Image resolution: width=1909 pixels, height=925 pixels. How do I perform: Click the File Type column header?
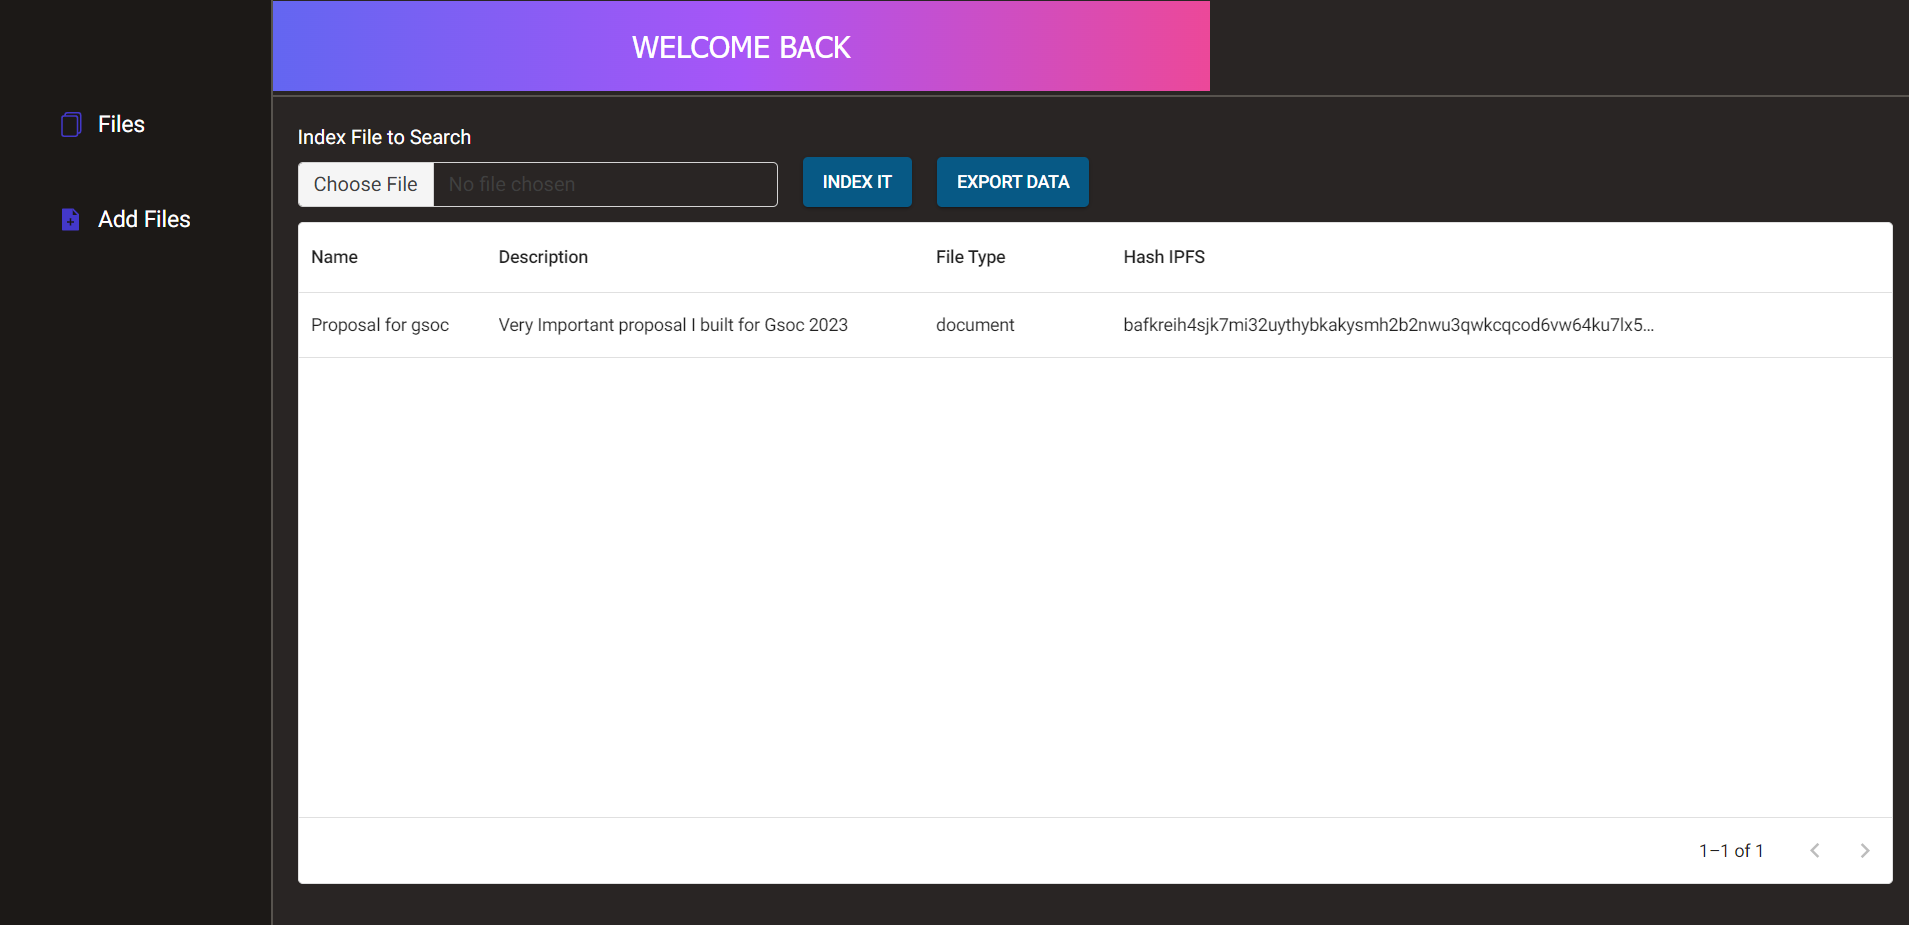click(970, 257)
